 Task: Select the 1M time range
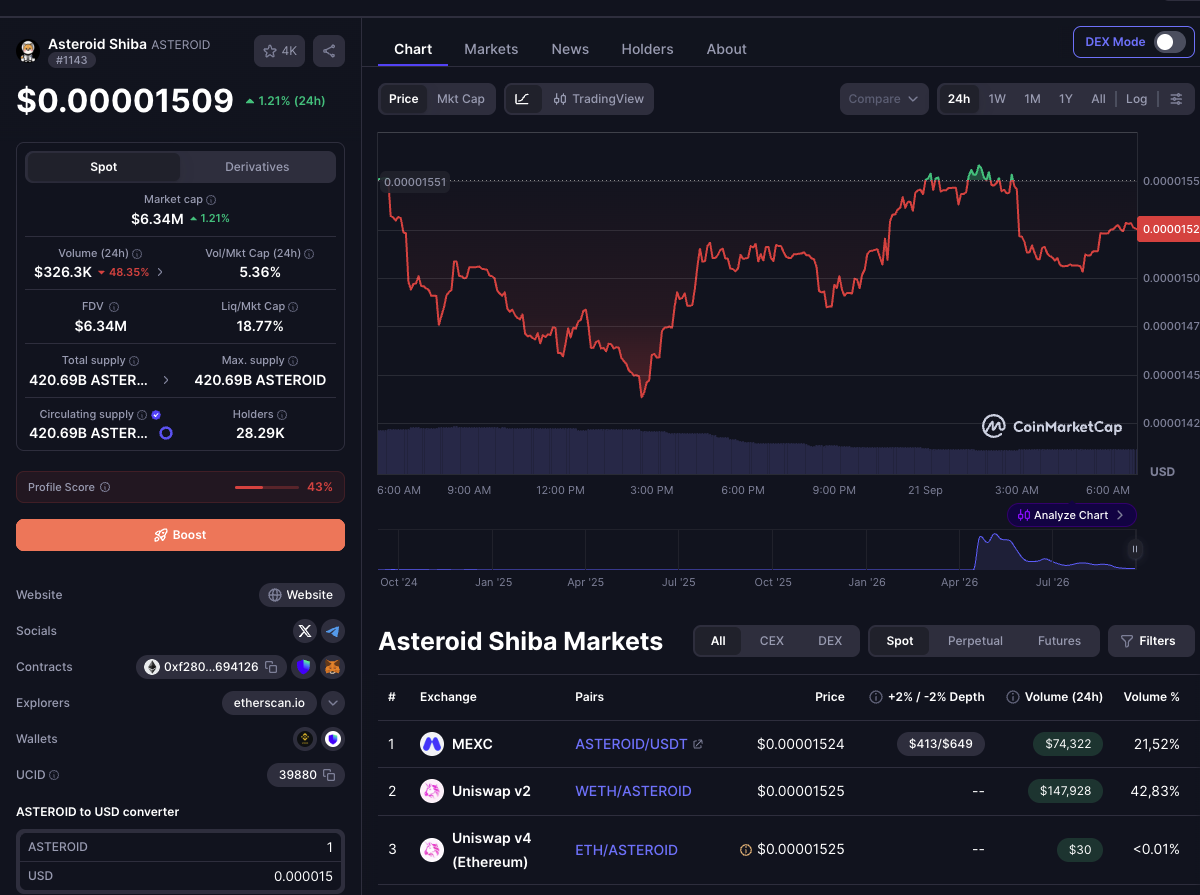tap(1032, 99)
